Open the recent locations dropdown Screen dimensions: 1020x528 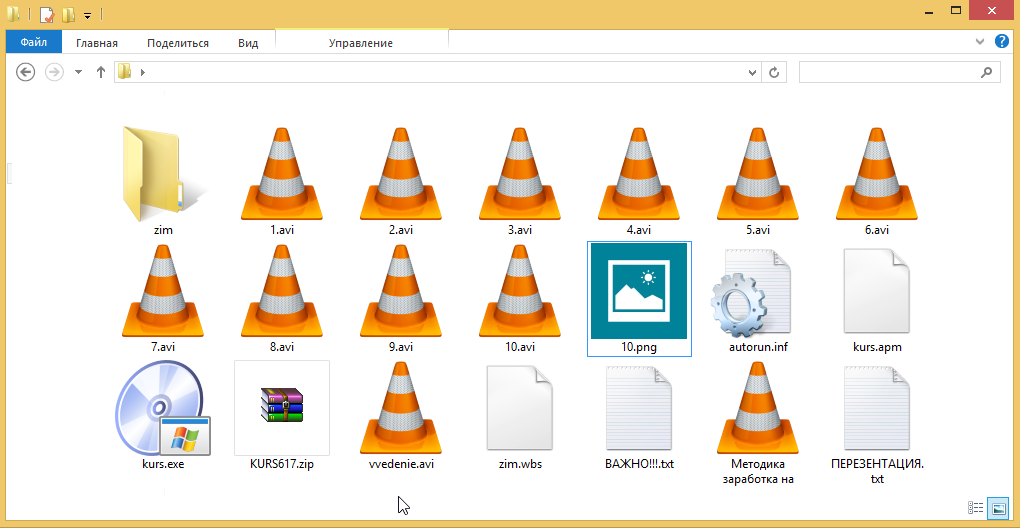tap(78, 73)
